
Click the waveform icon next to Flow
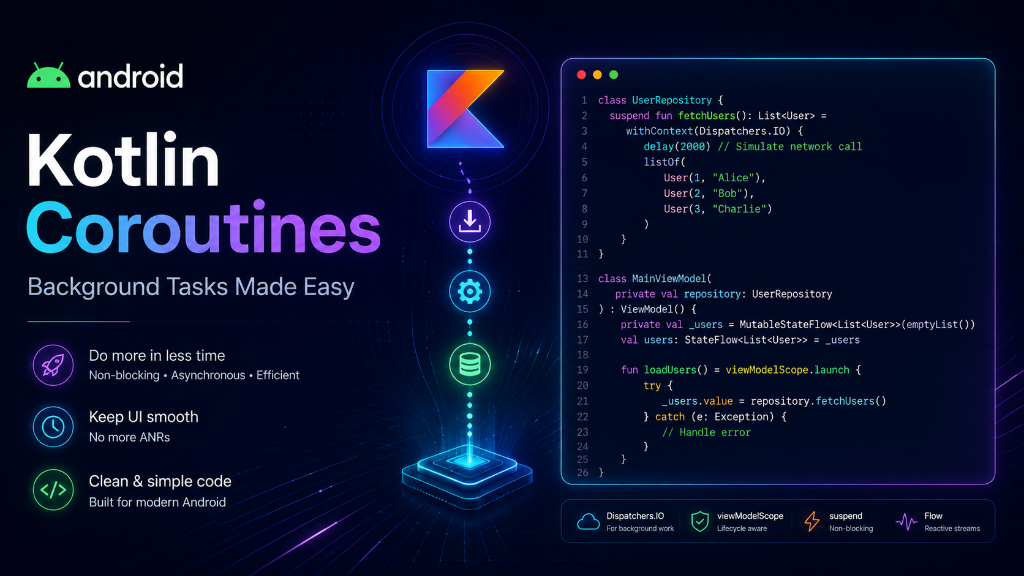pos(906,521)
